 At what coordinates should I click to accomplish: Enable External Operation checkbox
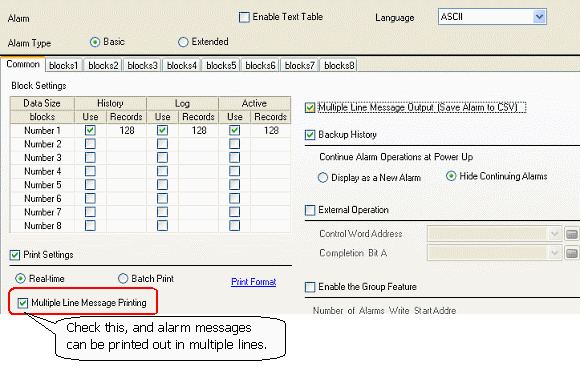click(x=310, y=210)
